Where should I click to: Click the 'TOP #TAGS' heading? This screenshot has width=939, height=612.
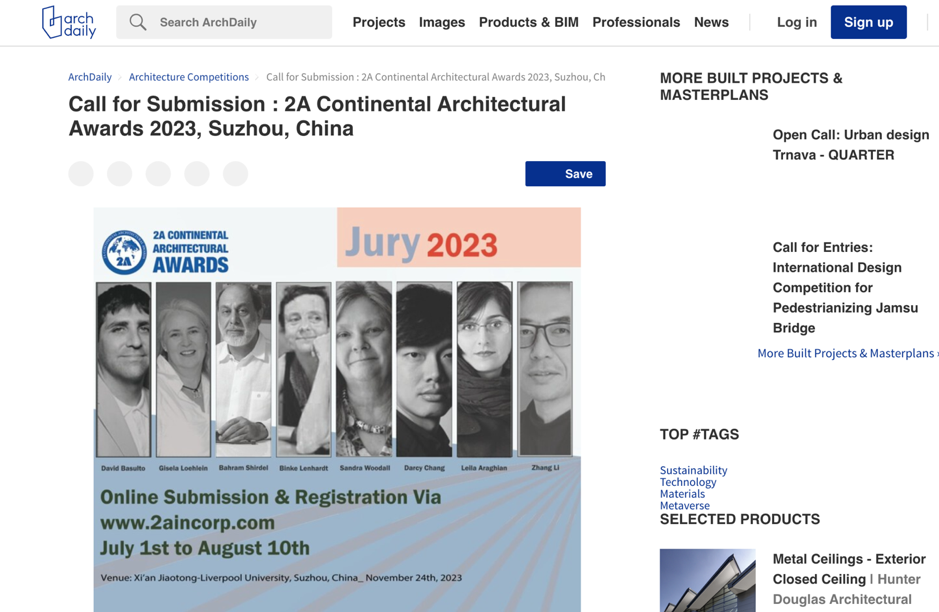699,434
